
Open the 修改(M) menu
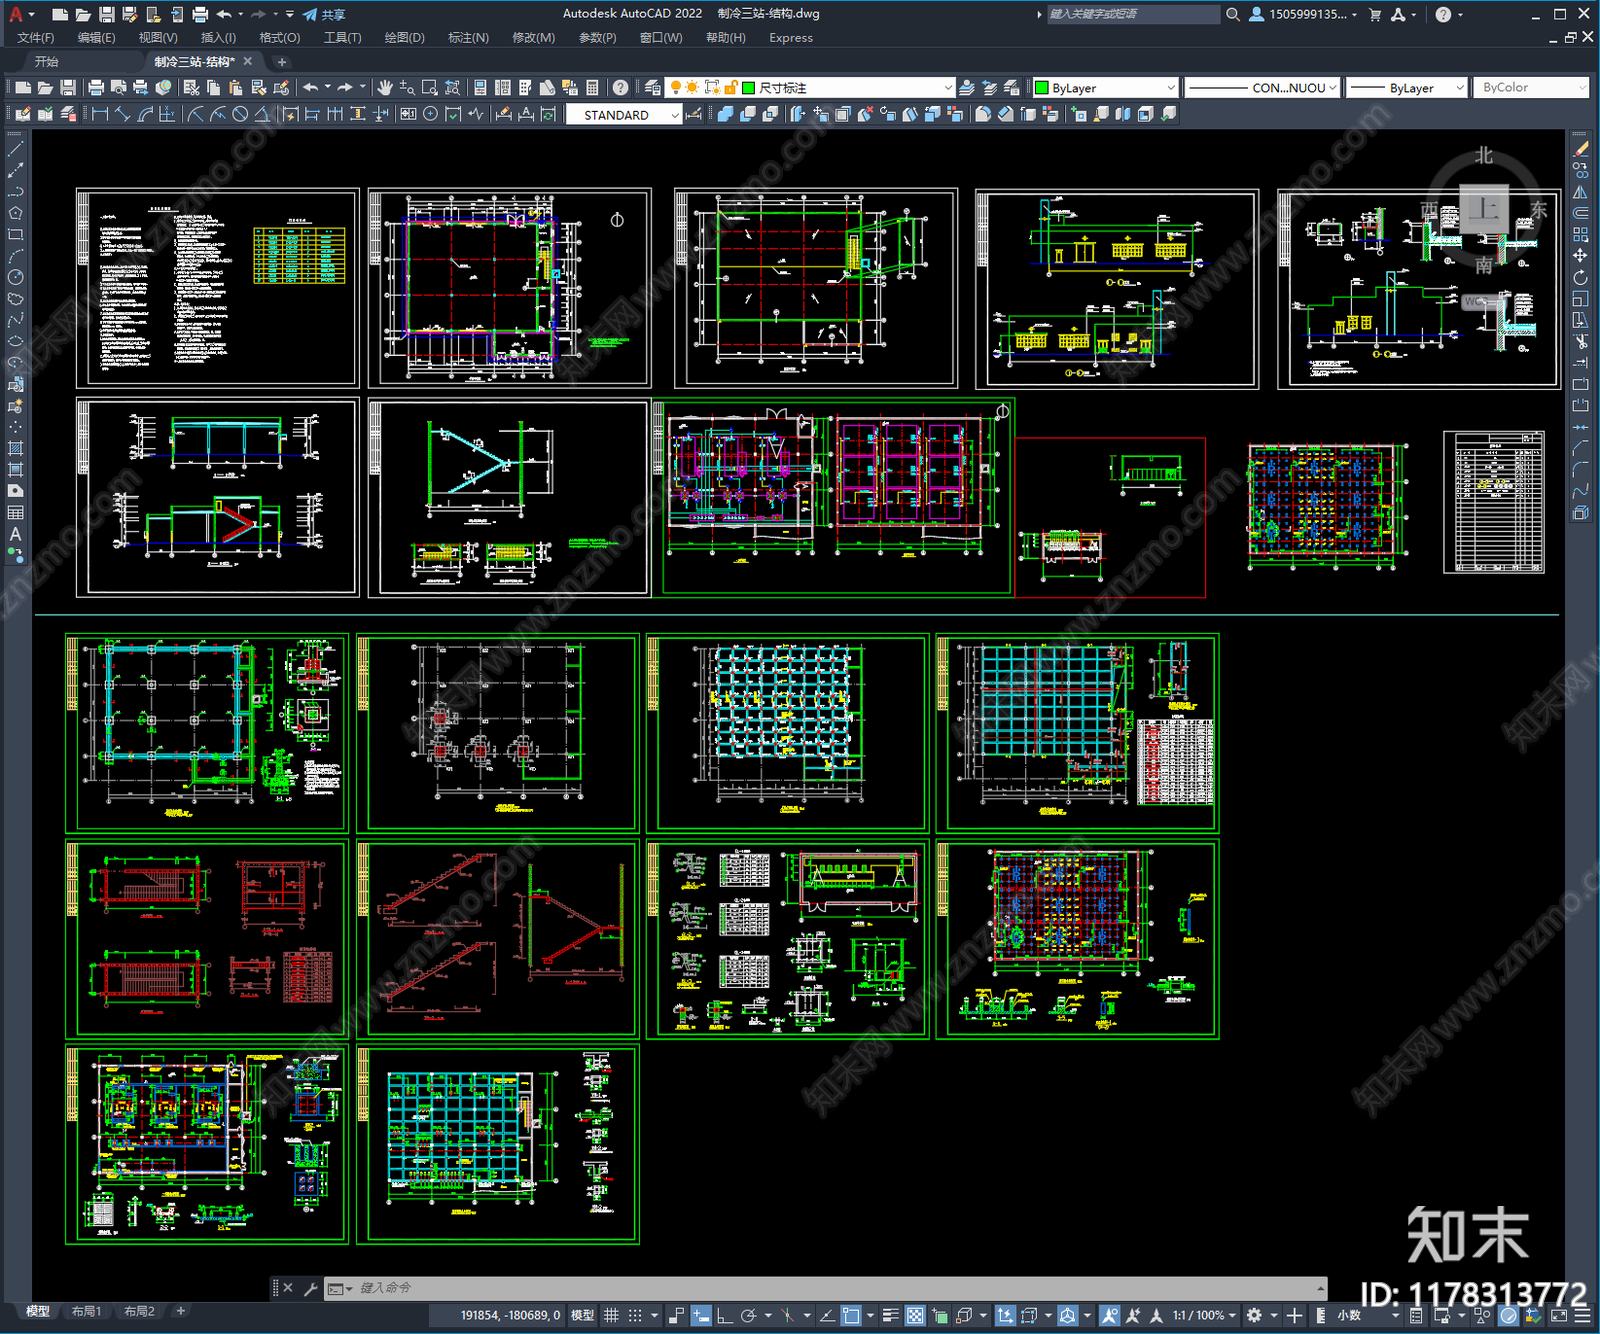click(x=534, y=38)
